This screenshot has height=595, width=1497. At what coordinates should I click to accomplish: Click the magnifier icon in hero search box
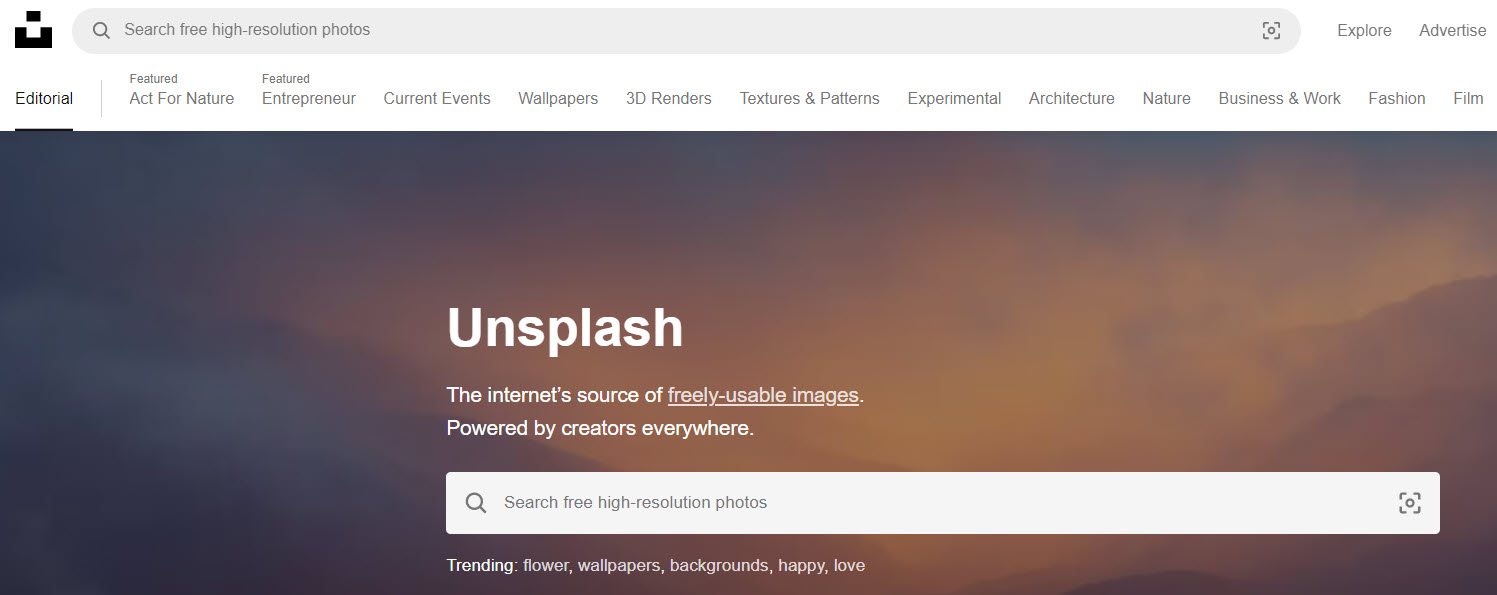point(476,503)
